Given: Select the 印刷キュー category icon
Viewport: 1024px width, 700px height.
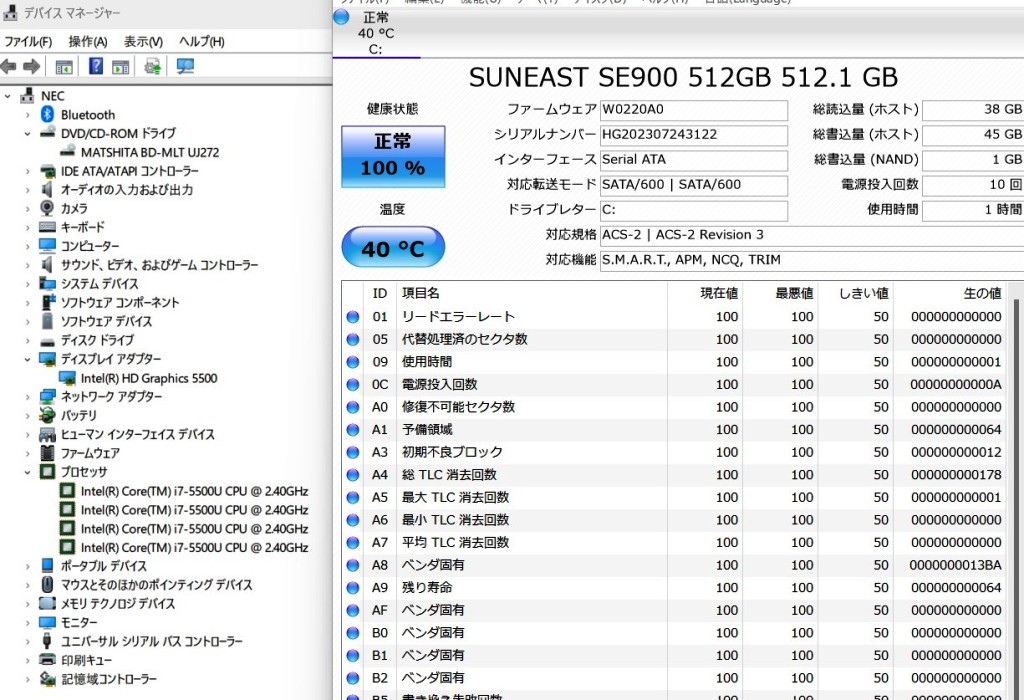Looking at the screenshot, I should [47, 660].
